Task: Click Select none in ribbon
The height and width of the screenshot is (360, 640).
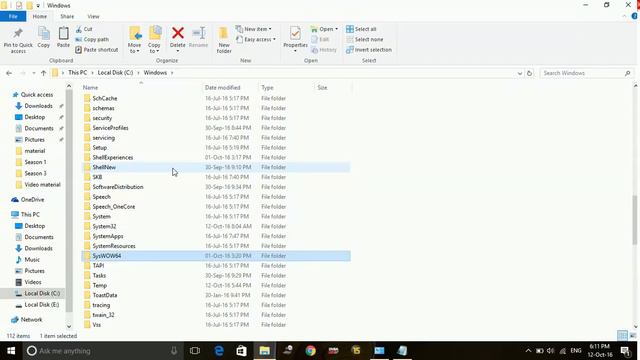Action: (364, 39)
